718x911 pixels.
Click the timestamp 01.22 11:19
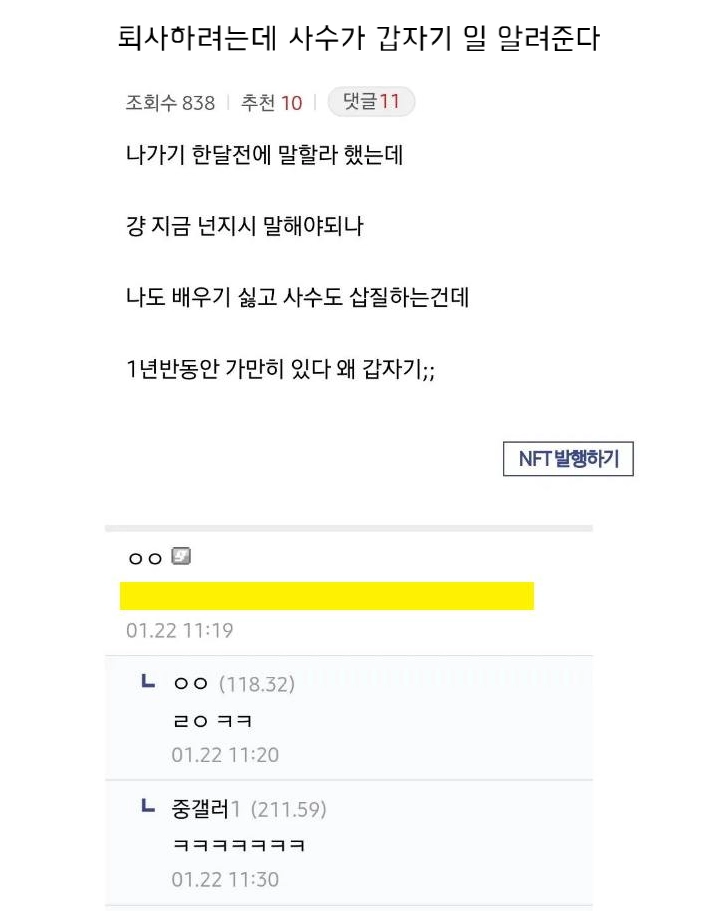click(180, 630)
